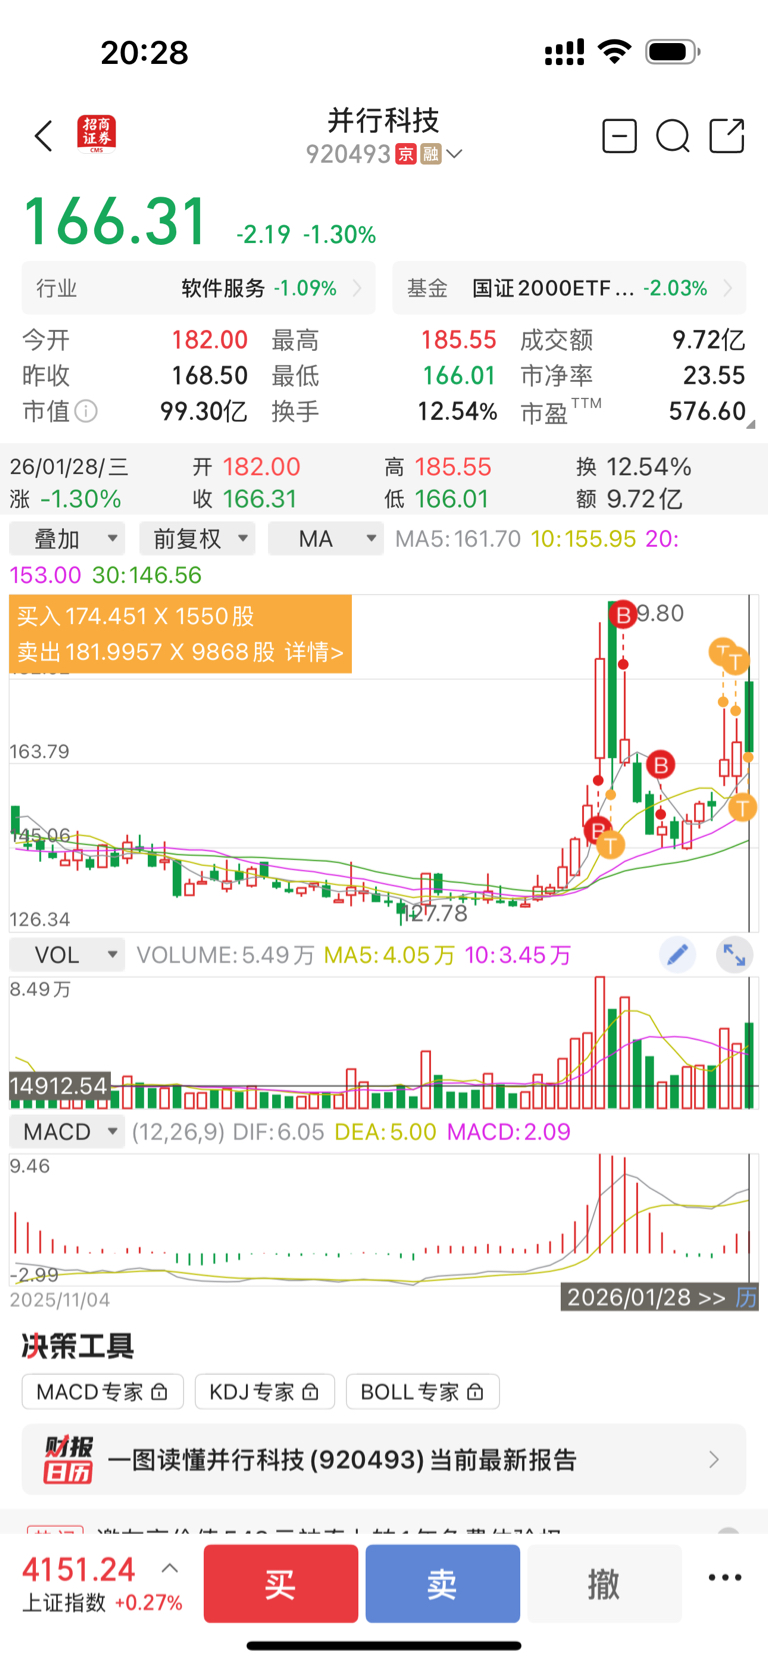Tap the red 京 badge
The image size is (768, 1665).
click(x=406, y=154)
